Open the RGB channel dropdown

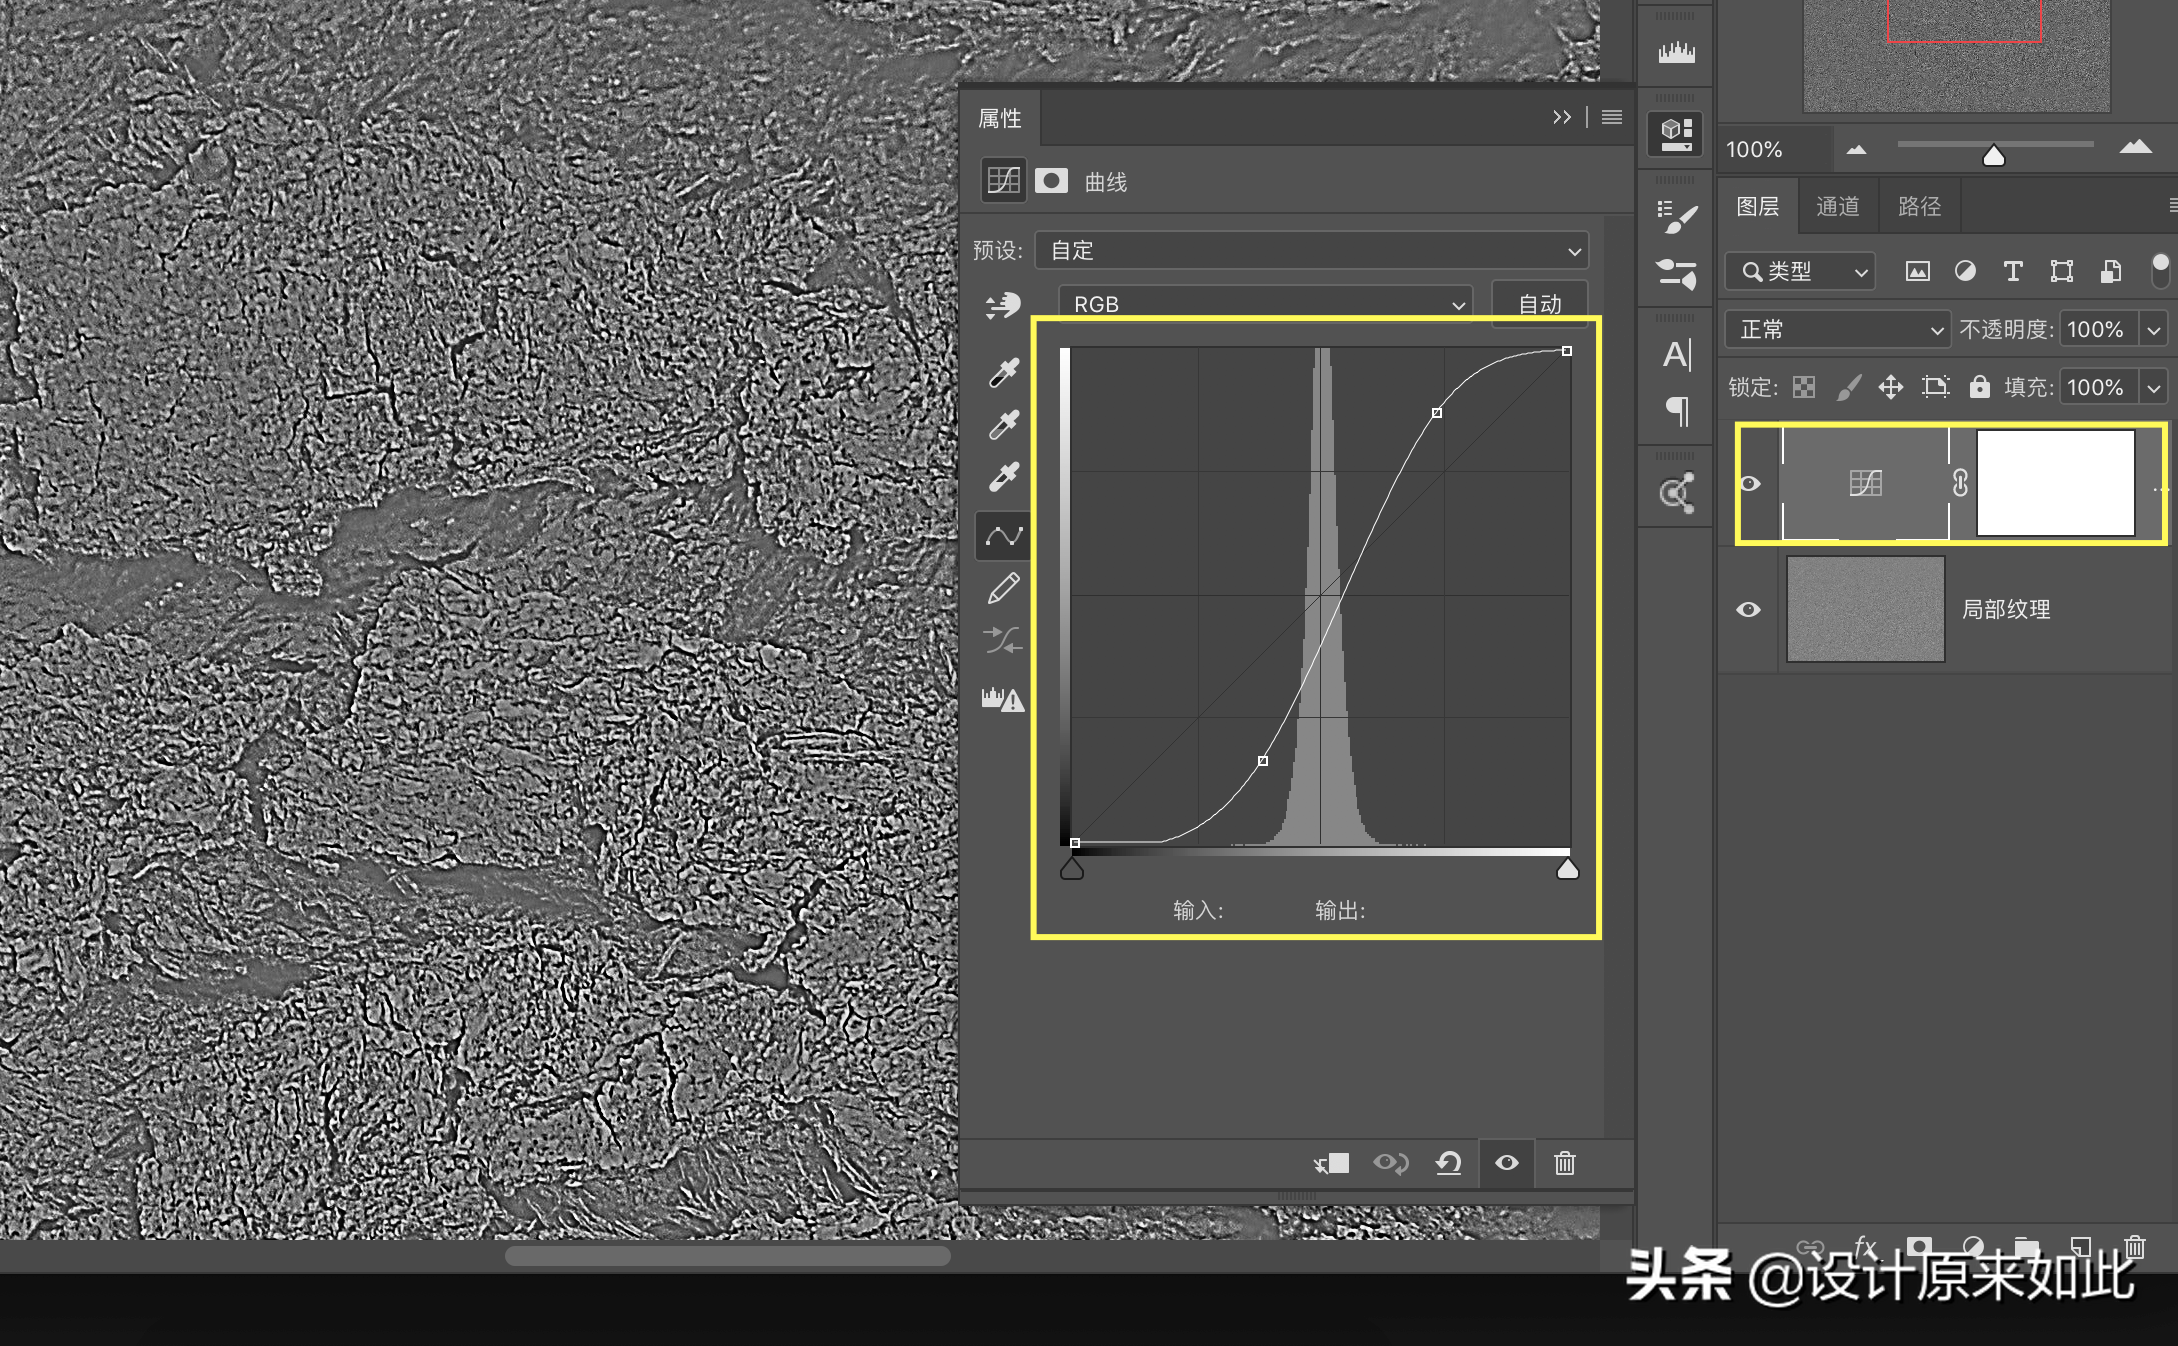pyautogui.click(x=1265, y=303)
